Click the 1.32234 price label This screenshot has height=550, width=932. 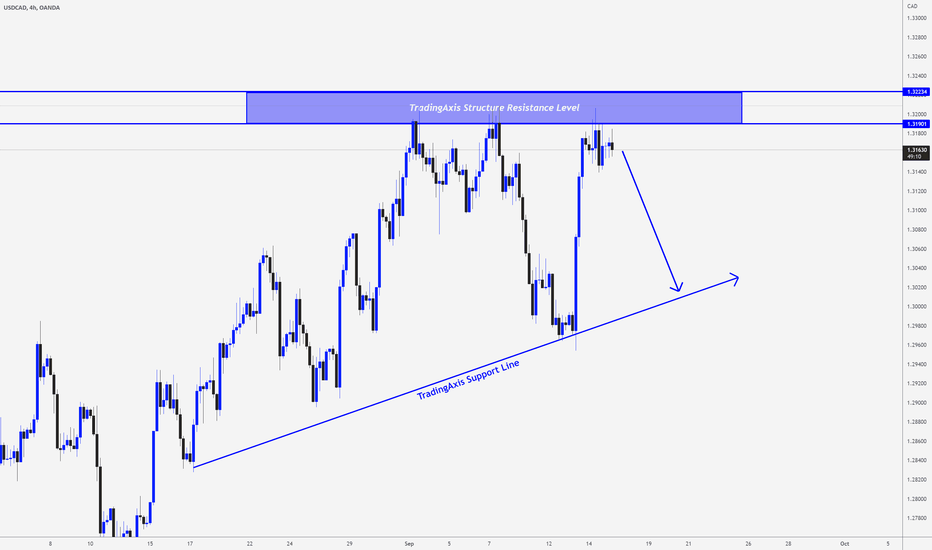916,92
